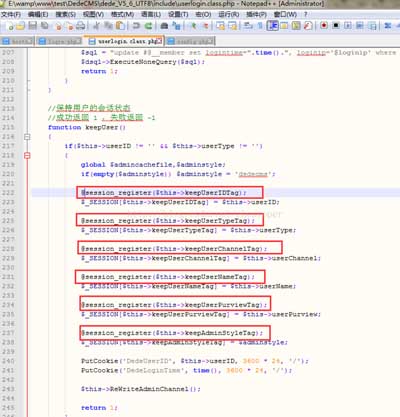Click the Save recorded macro icon
400x417 pixels.
(x=372, y=26)
